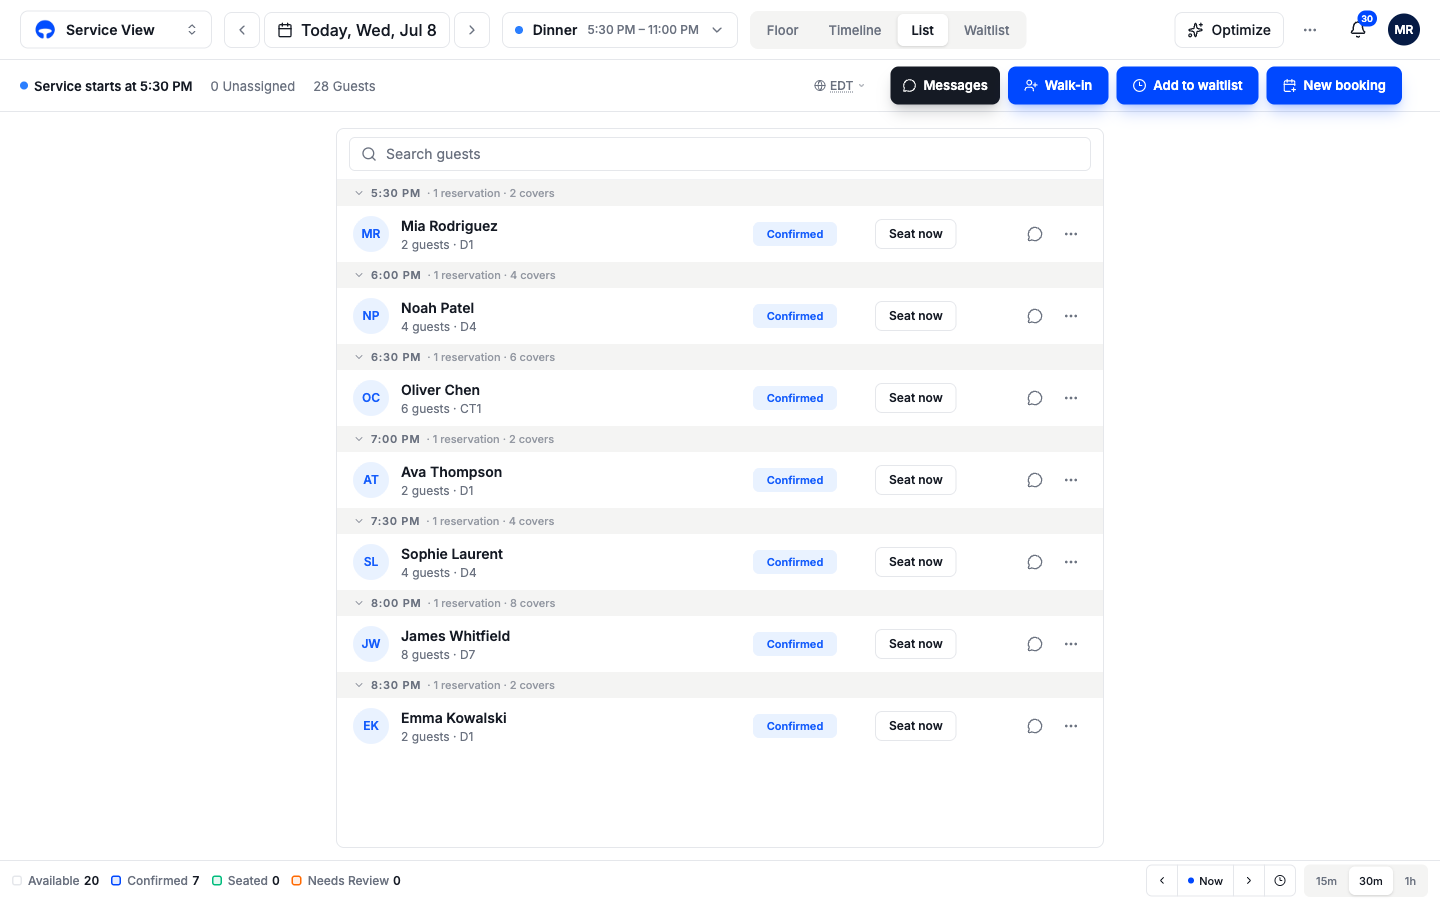Screen dimensions: 1440x900
Task: Toggle the Seated 0 legend filter
Action: point(245,881)
